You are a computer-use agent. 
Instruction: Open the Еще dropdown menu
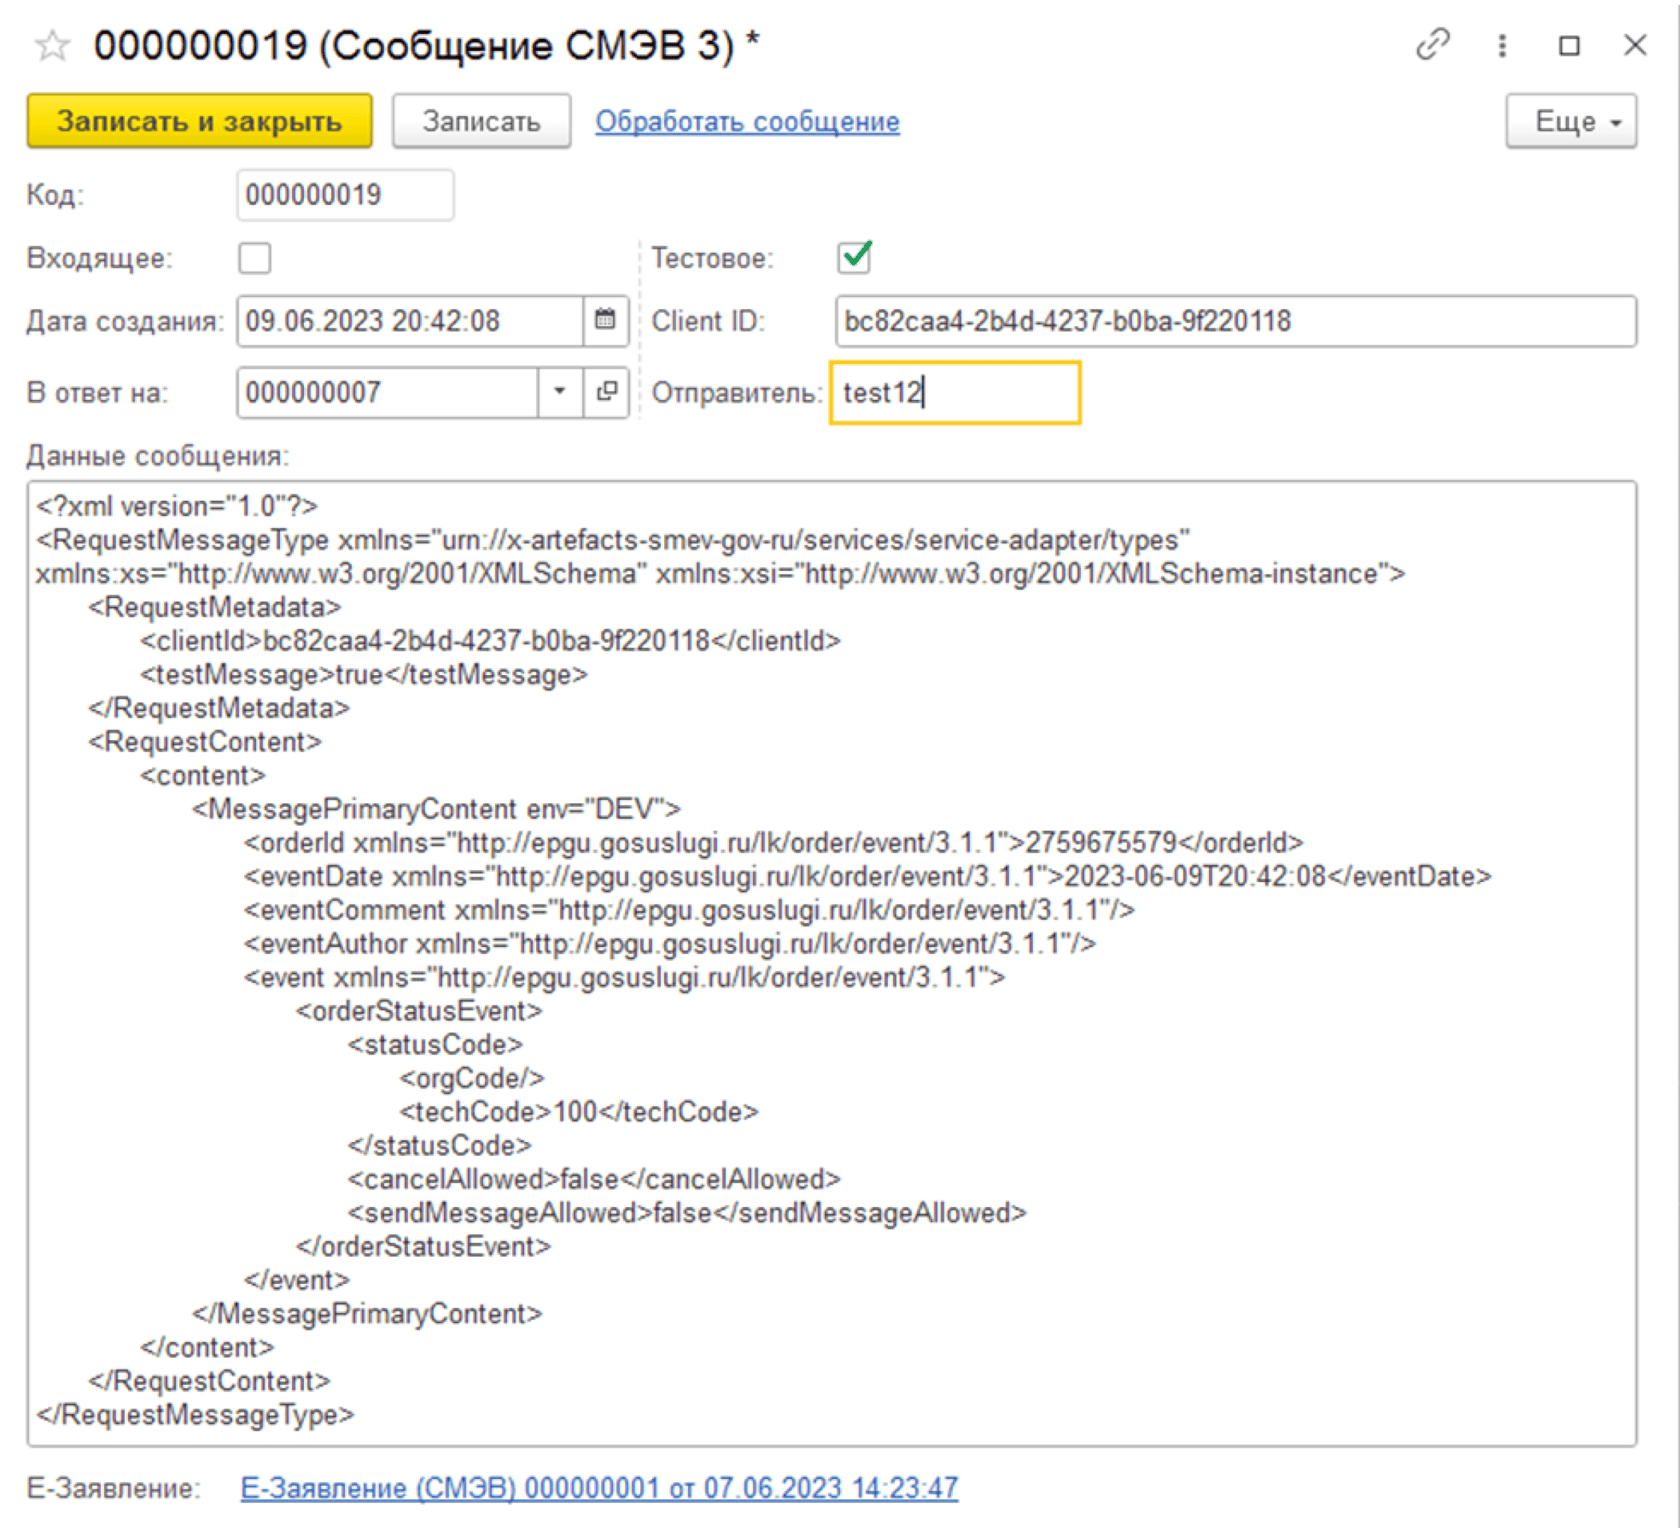[x=1570, y=122]
